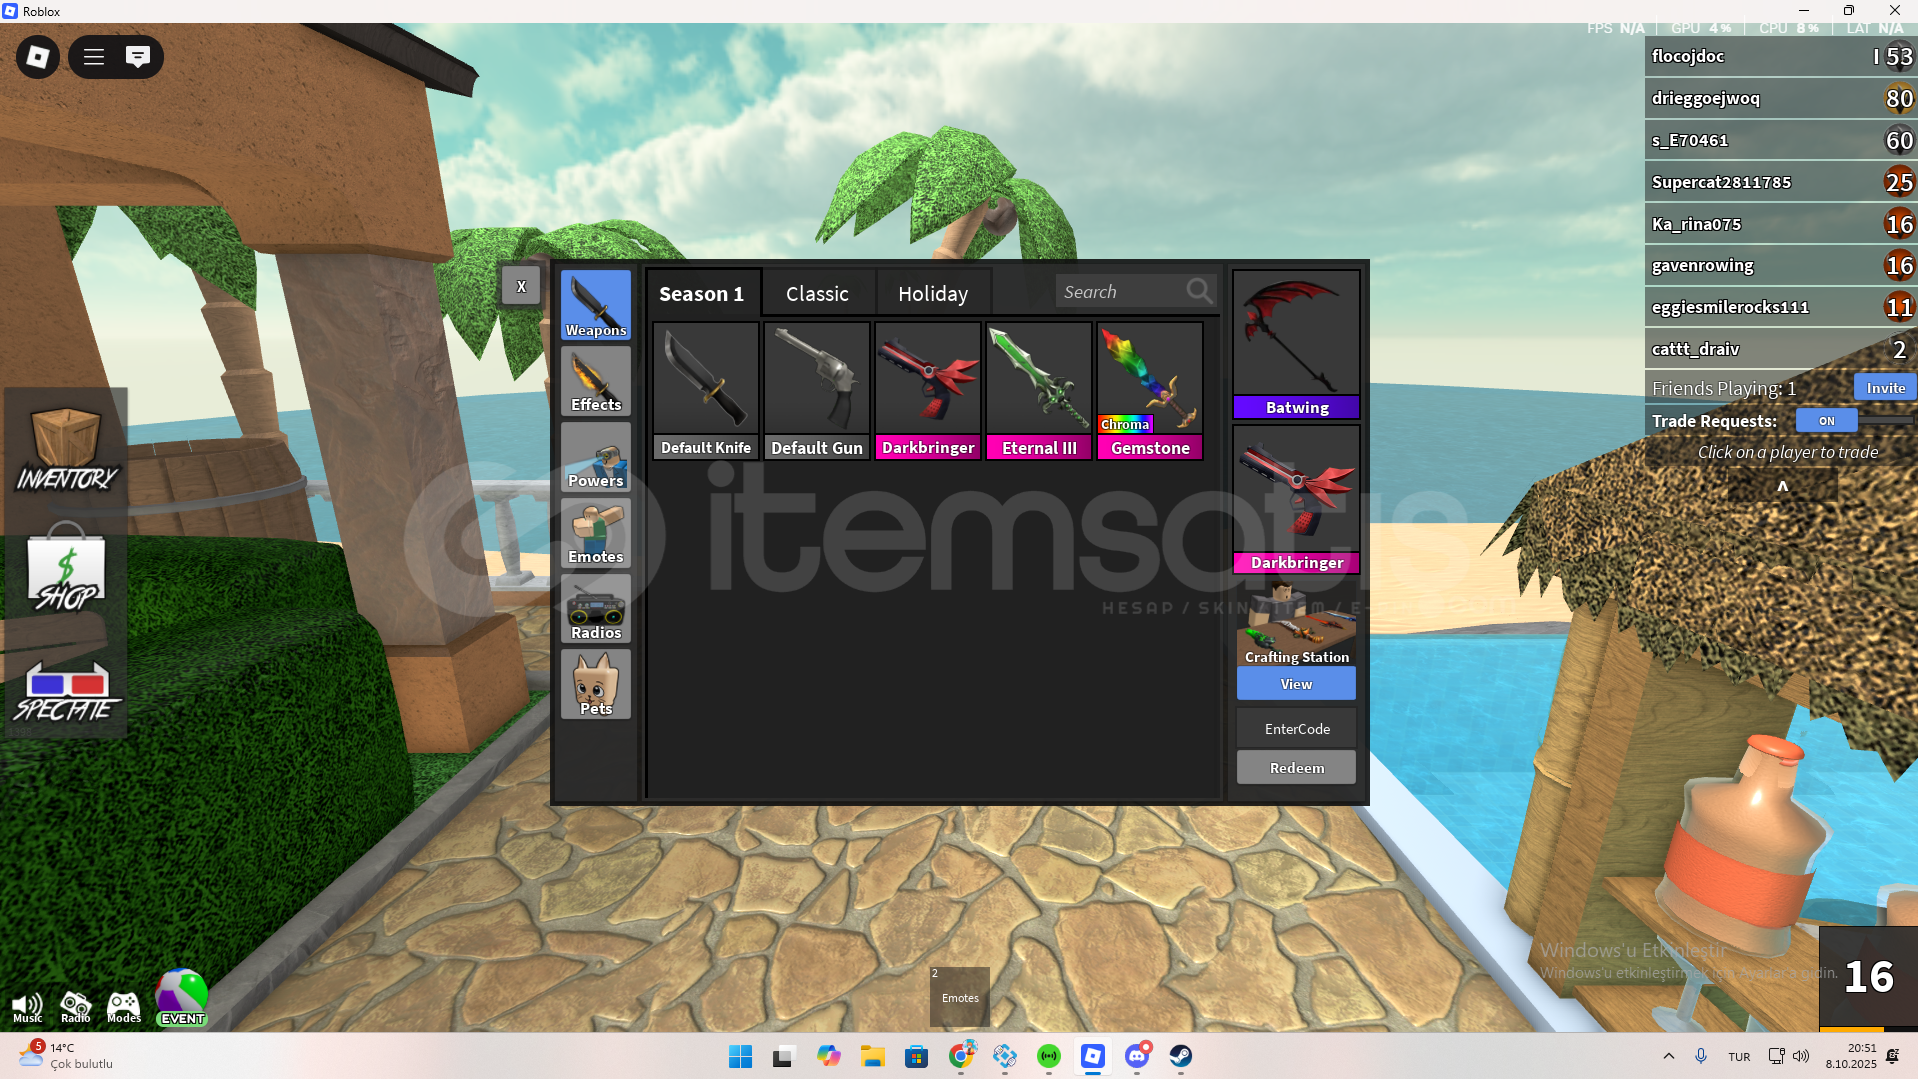Open Google Chrome from the taskbar
The width and height of the screenshot is (1918, 1079).
pyautogui.click(x=961, y=1056)
